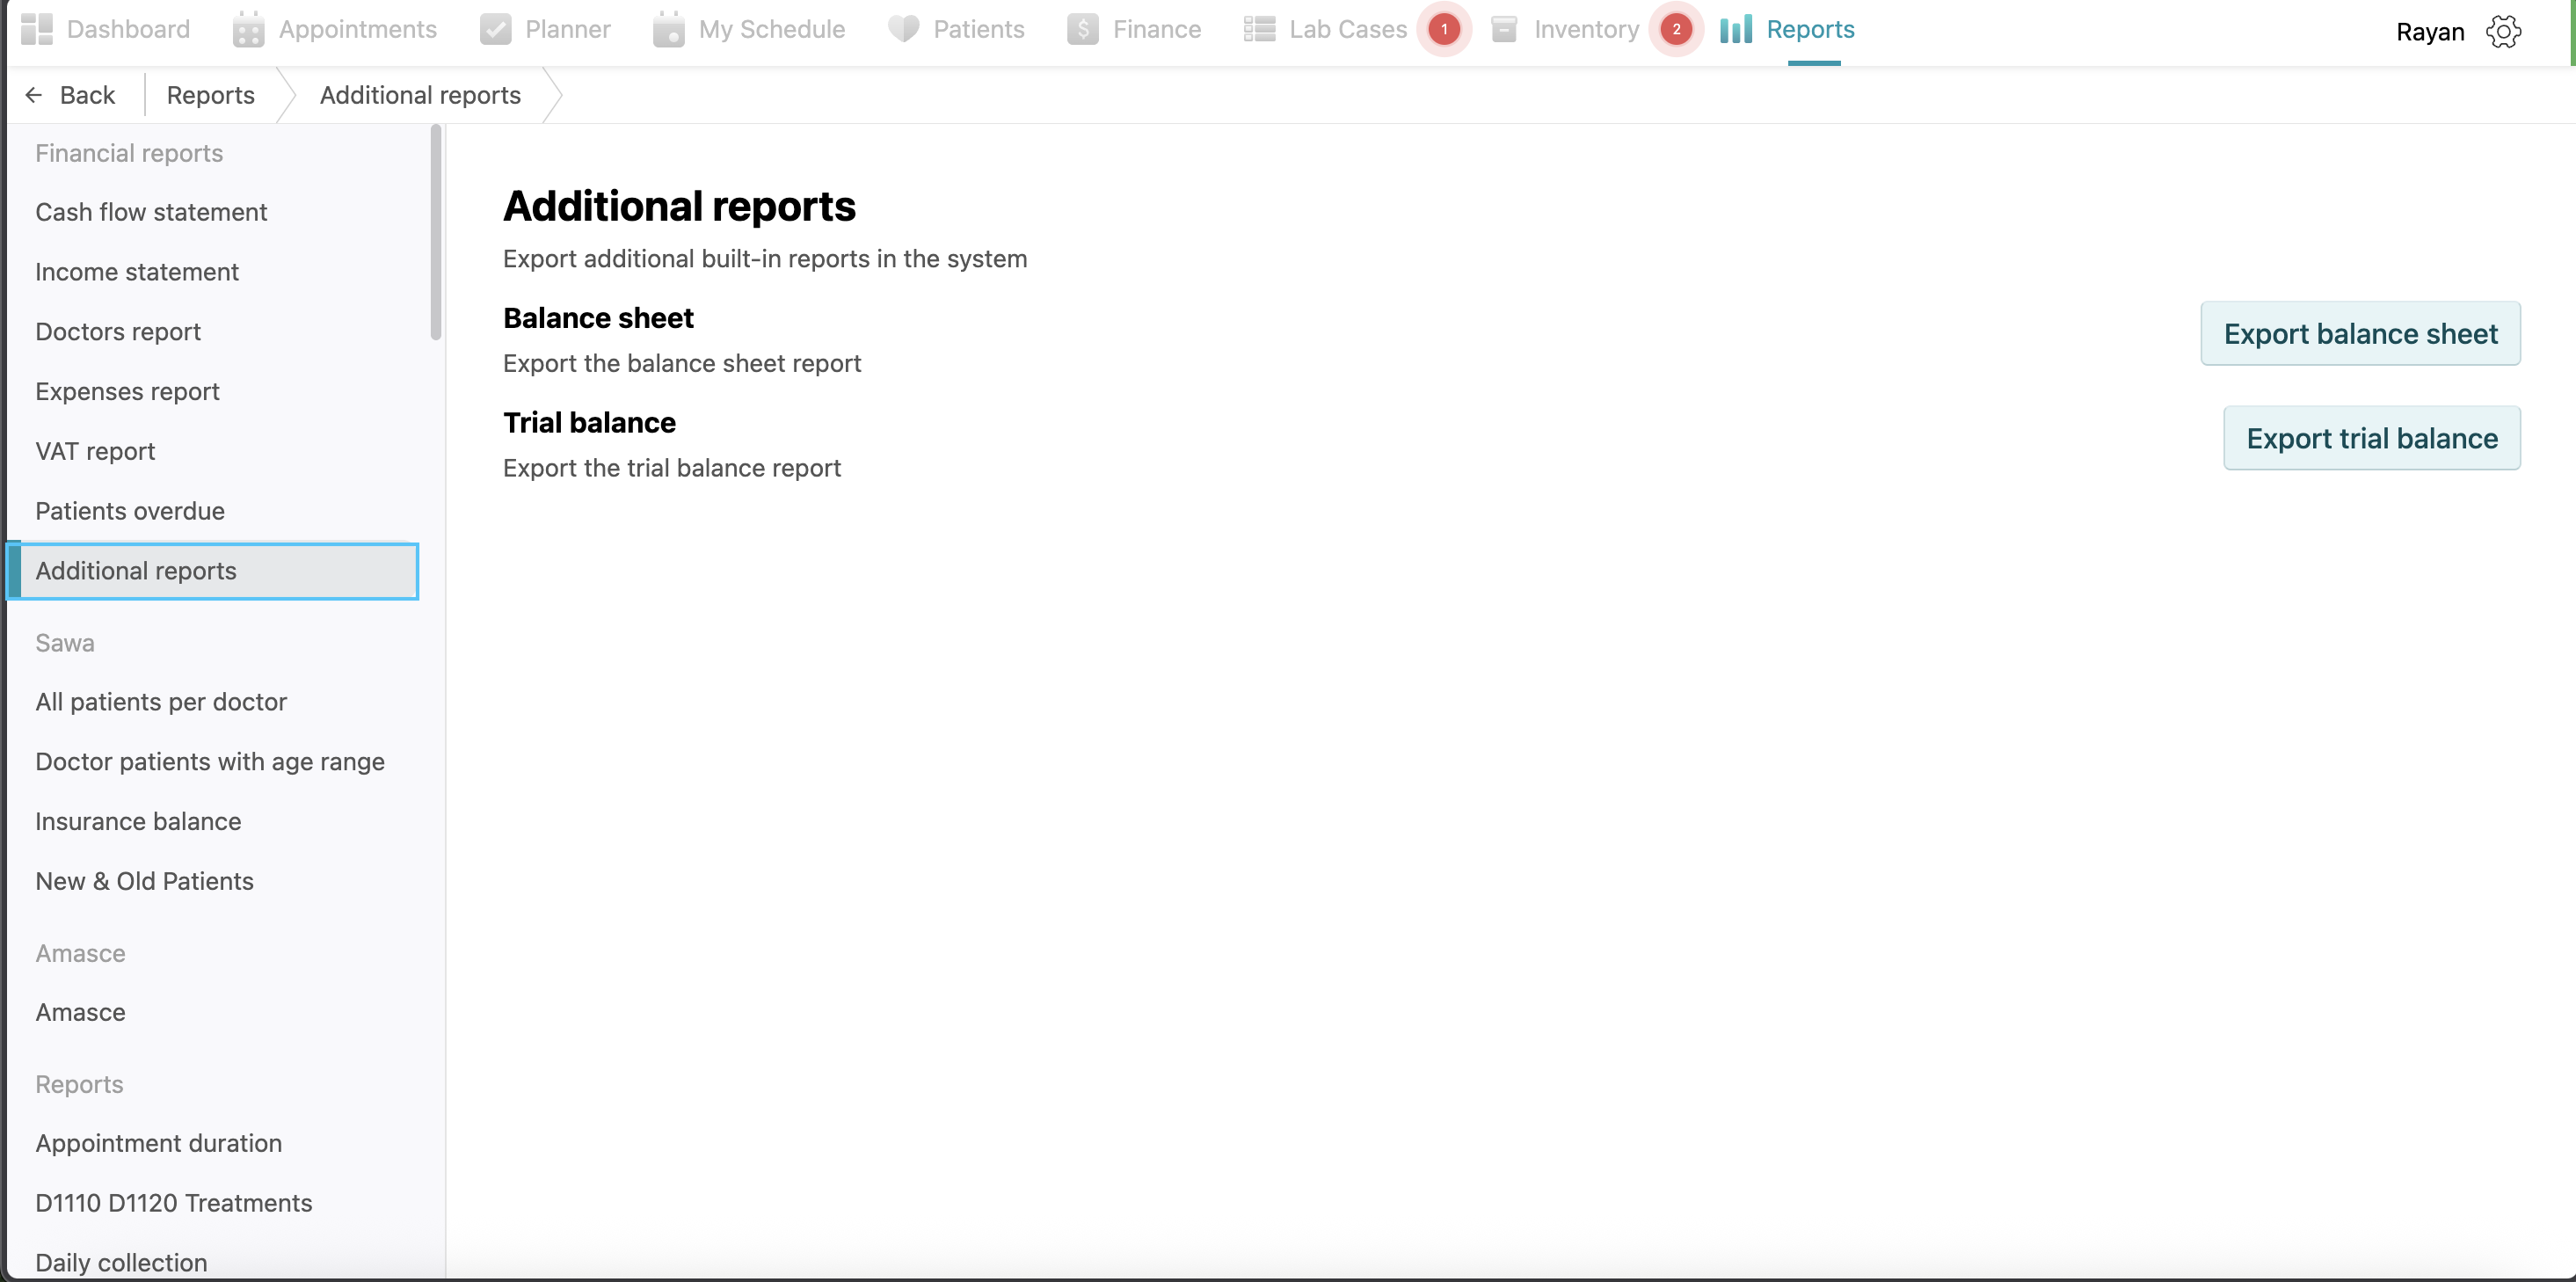2576x1282 pixels.
Task: Click the back arrow icon
Action: click(34, 95)
